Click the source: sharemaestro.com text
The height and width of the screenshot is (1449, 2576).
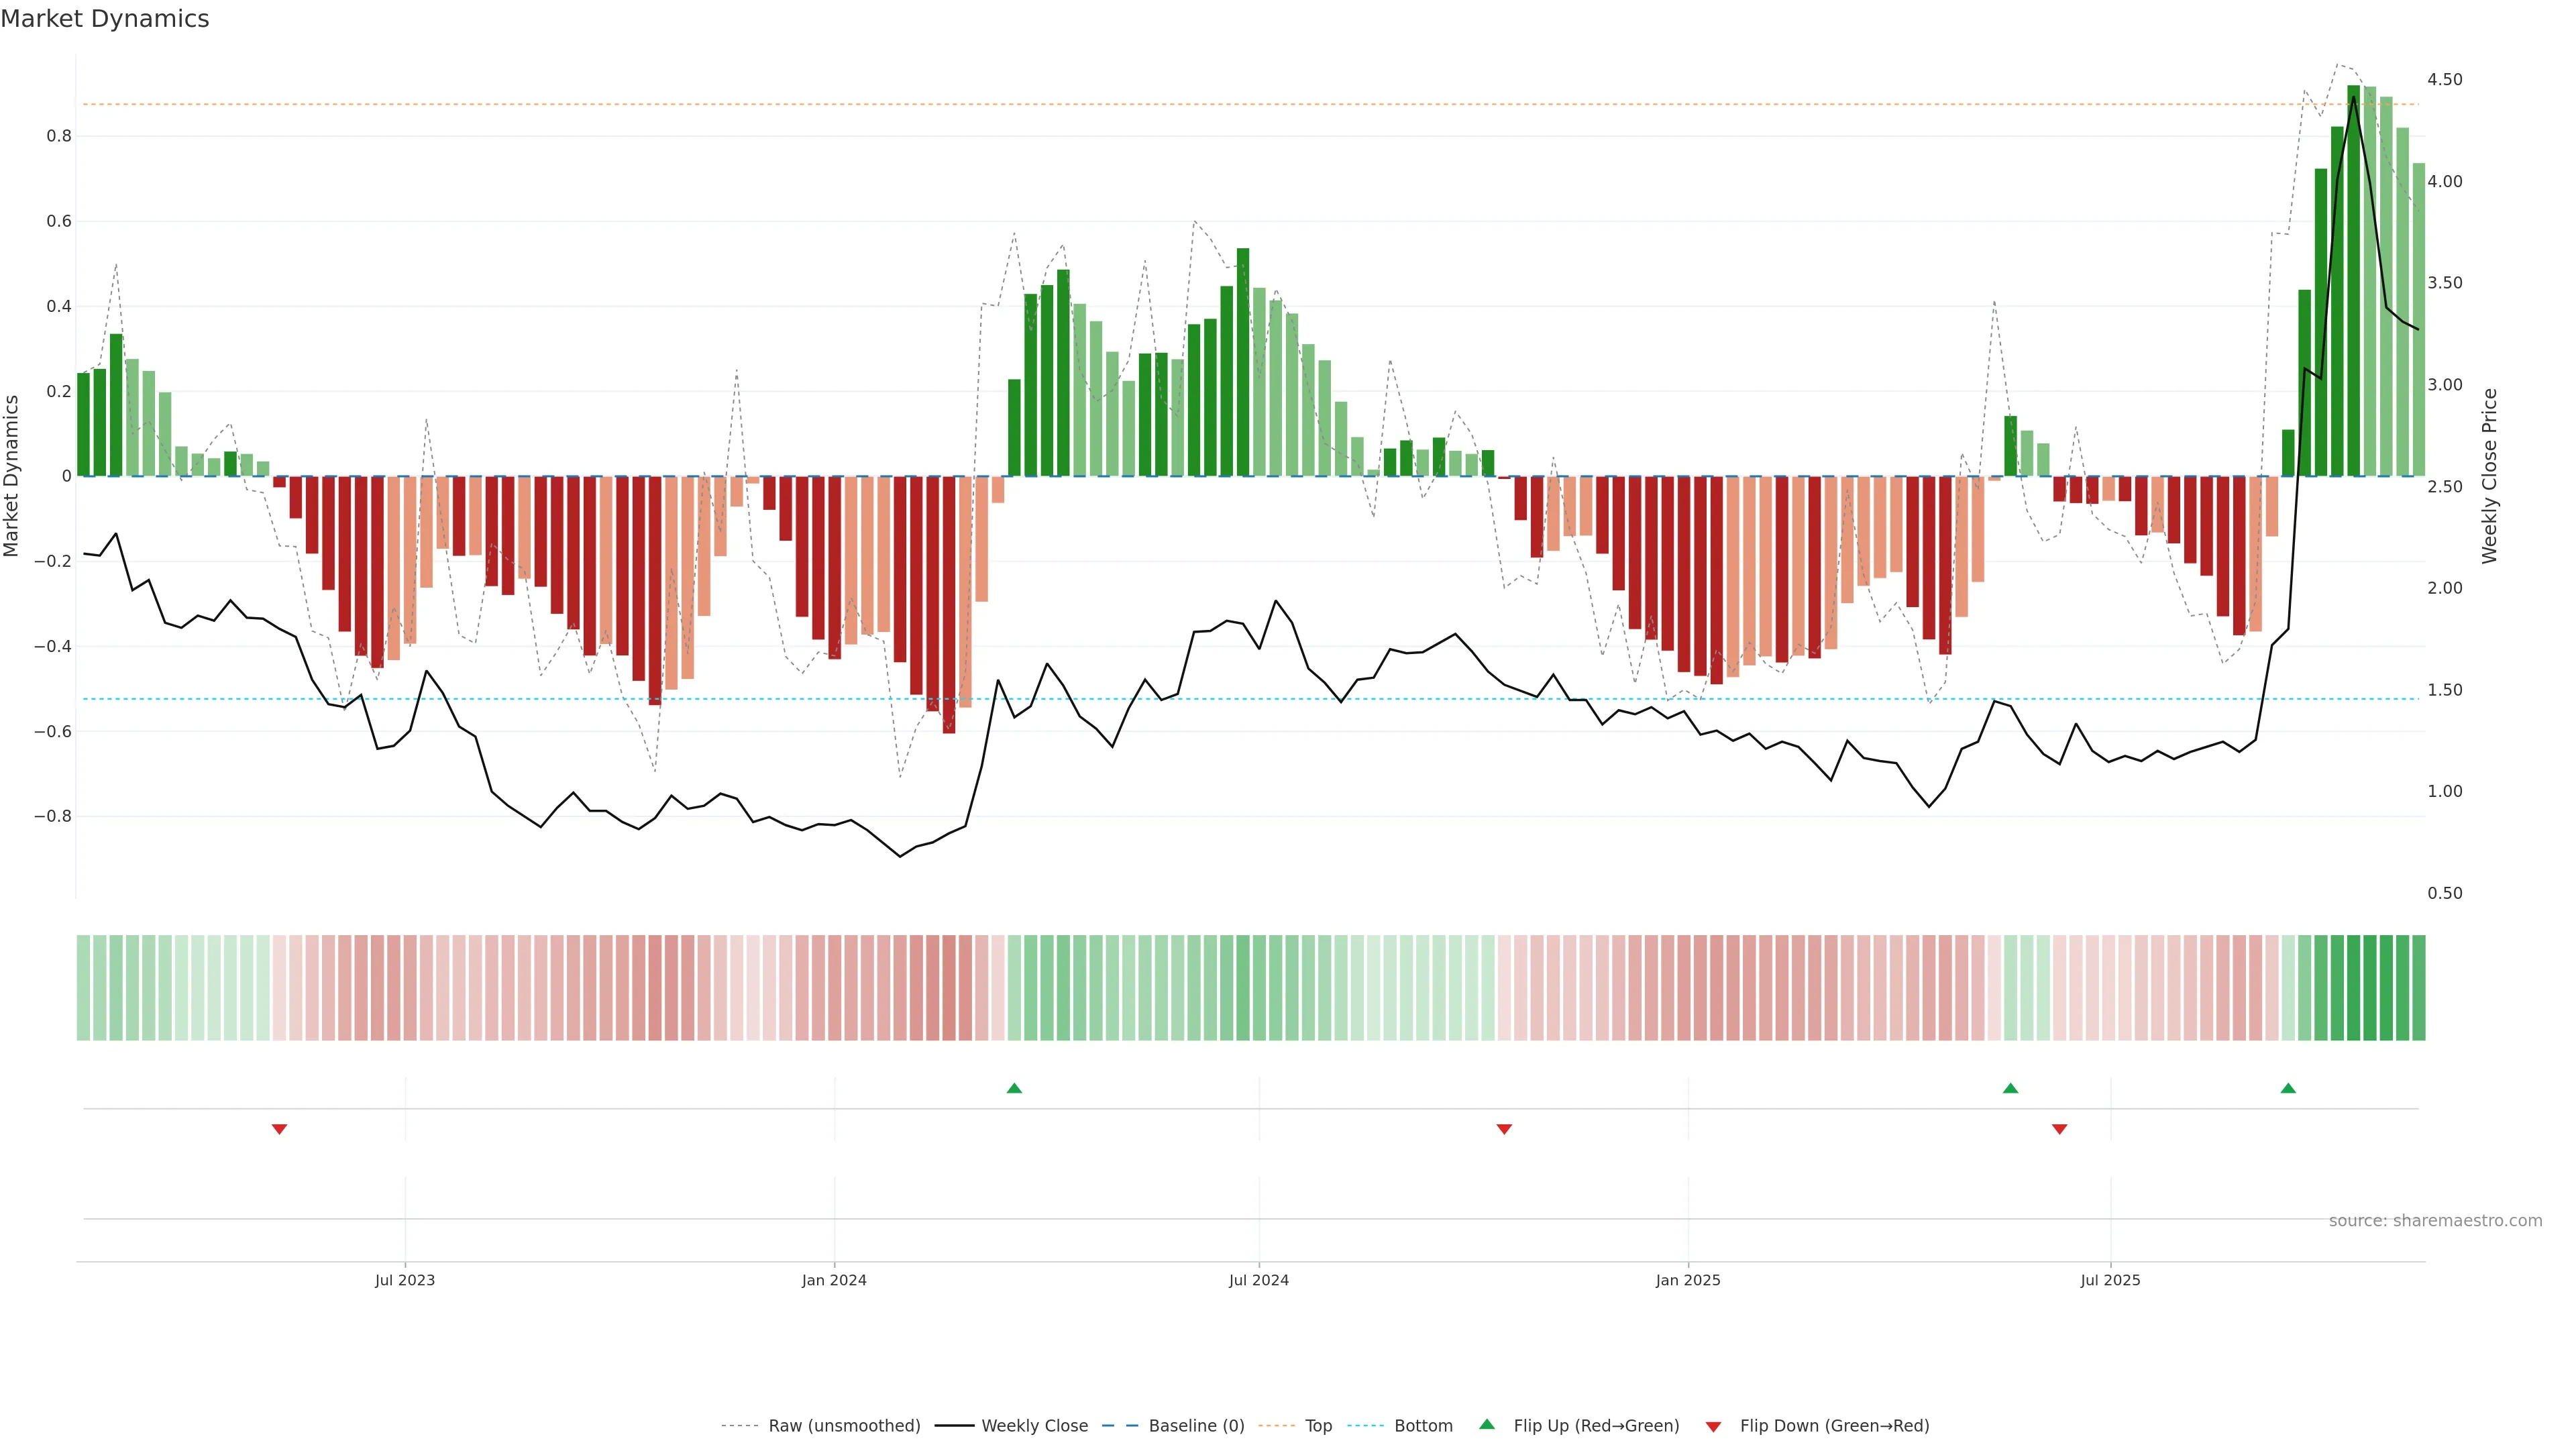click(2434, 1221)
